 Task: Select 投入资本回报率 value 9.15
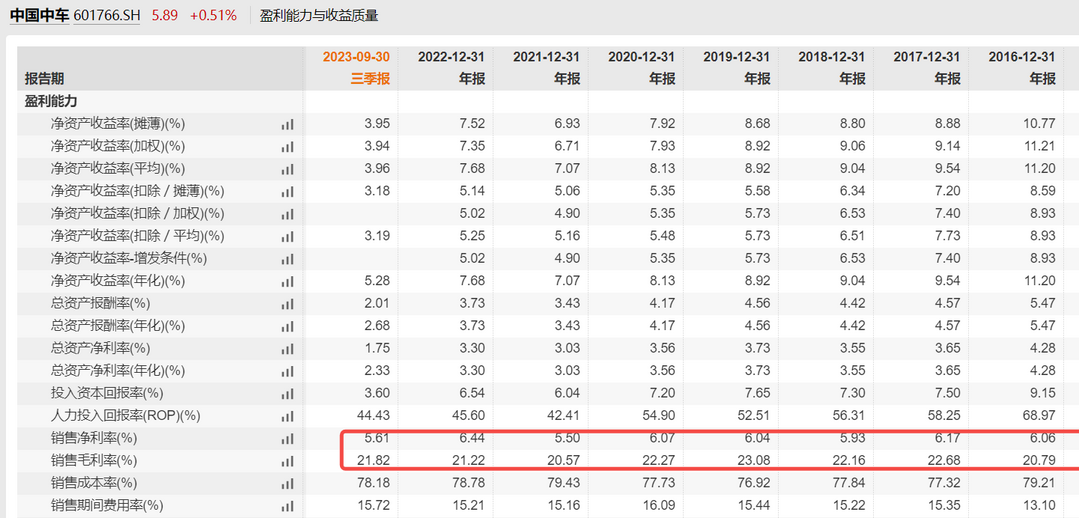[x=1042, y=393]
